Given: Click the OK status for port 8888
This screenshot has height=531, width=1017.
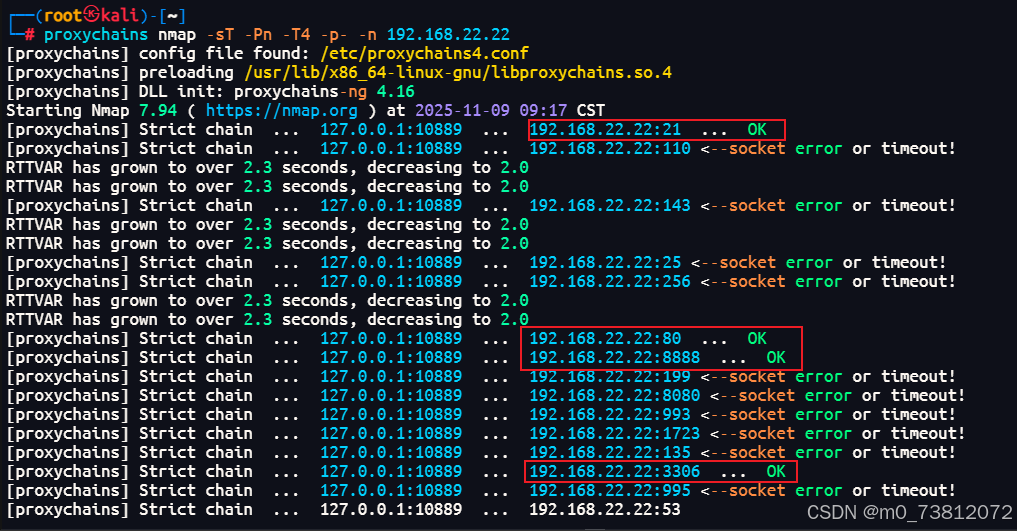Looking at the screenshot, I should pos(776,357).
